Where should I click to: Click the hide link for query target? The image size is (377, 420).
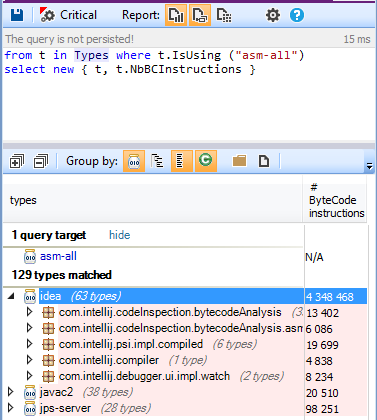point(120,235)
